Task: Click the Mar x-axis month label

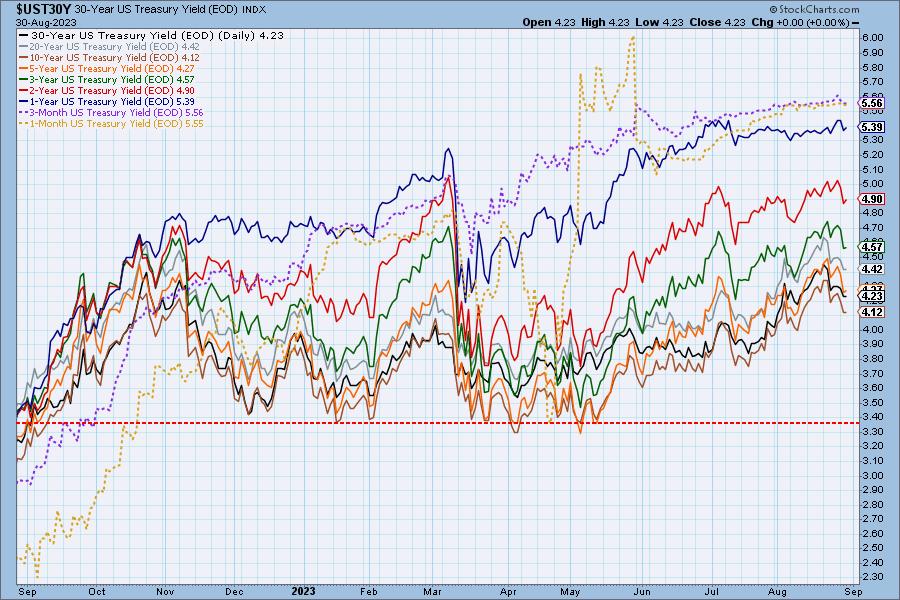Action: tap(432, 592)
